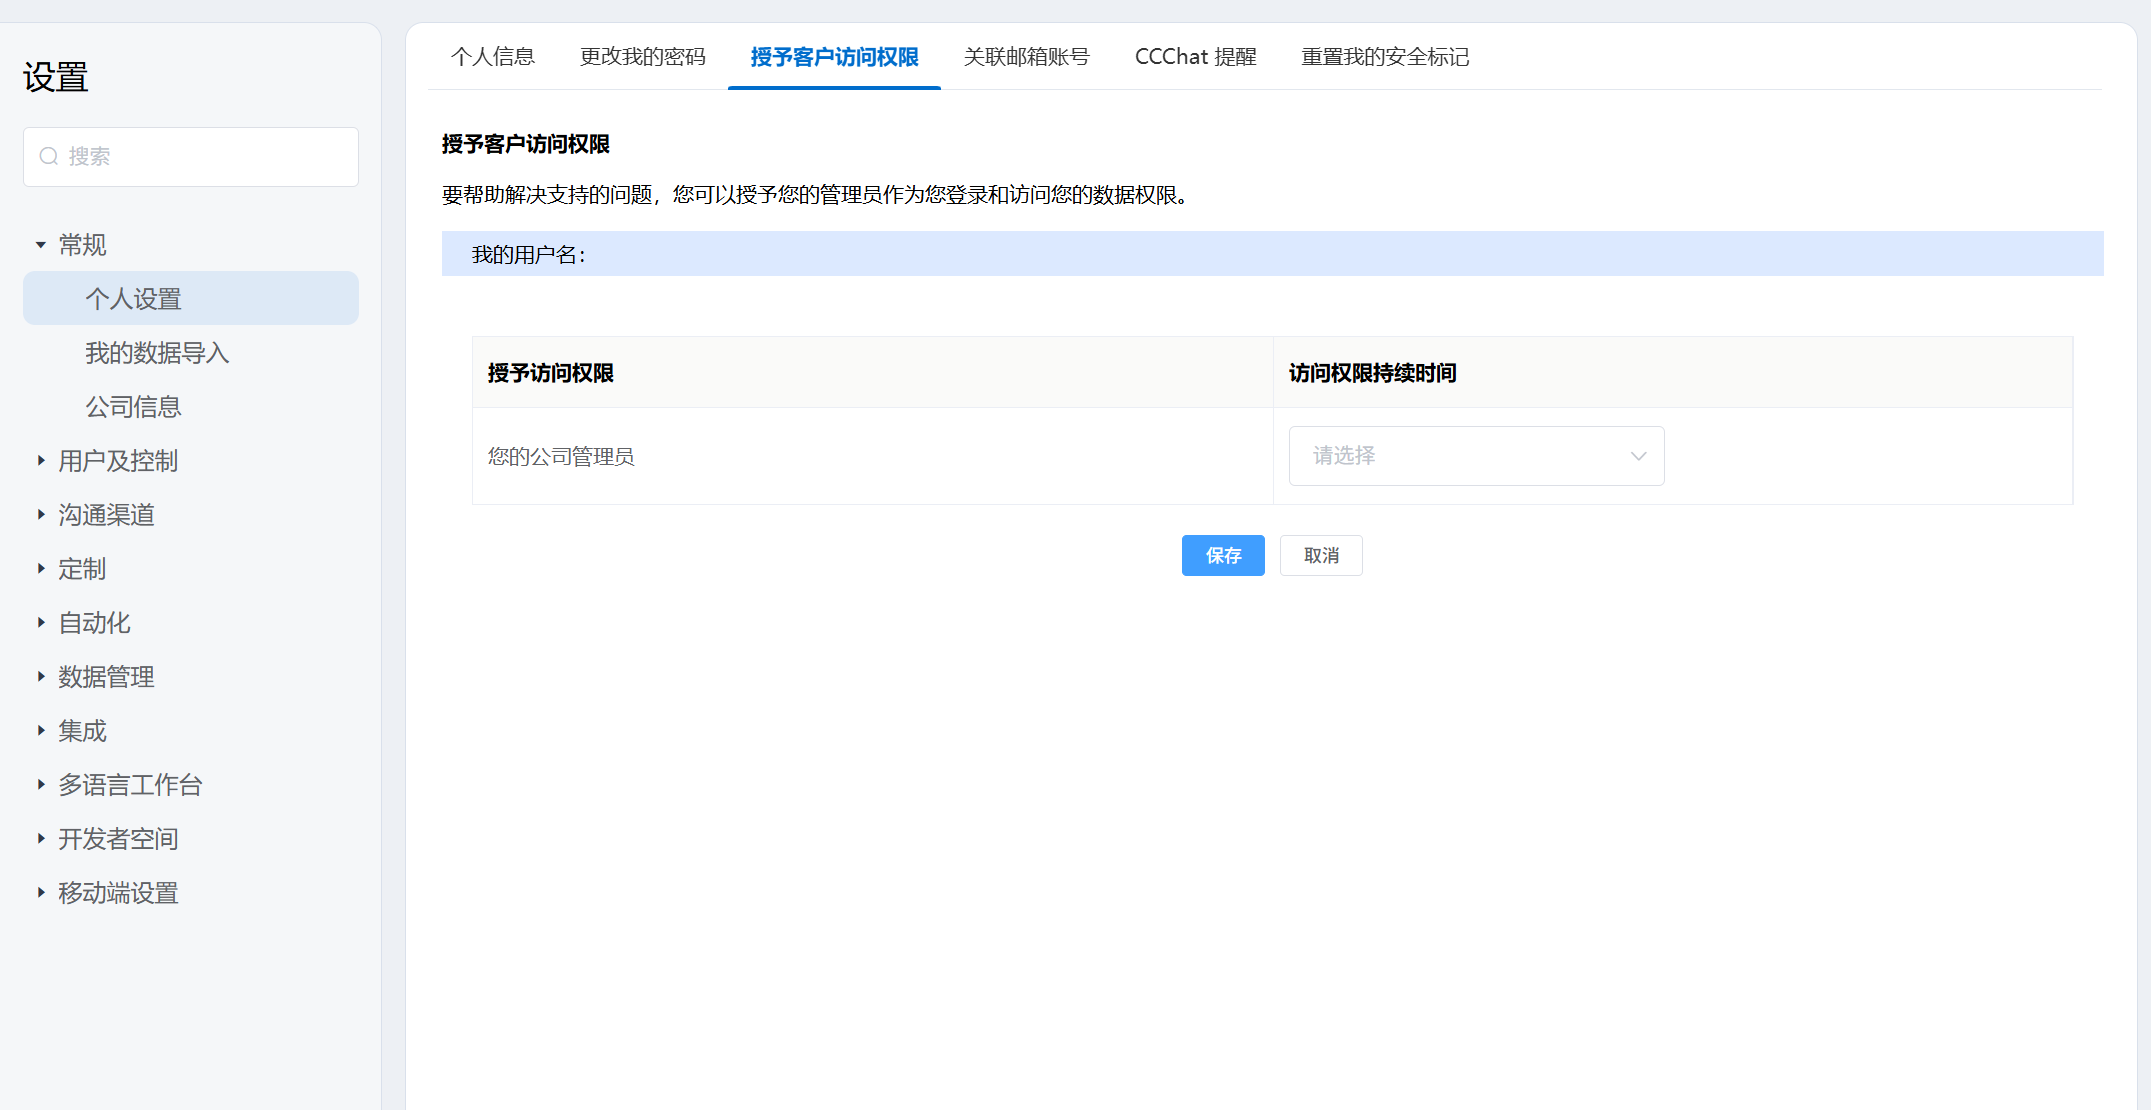Switch to the 个人信息 tab
The width and height of the screenshot is (2151, 1110).
click(x=492, y=57)
